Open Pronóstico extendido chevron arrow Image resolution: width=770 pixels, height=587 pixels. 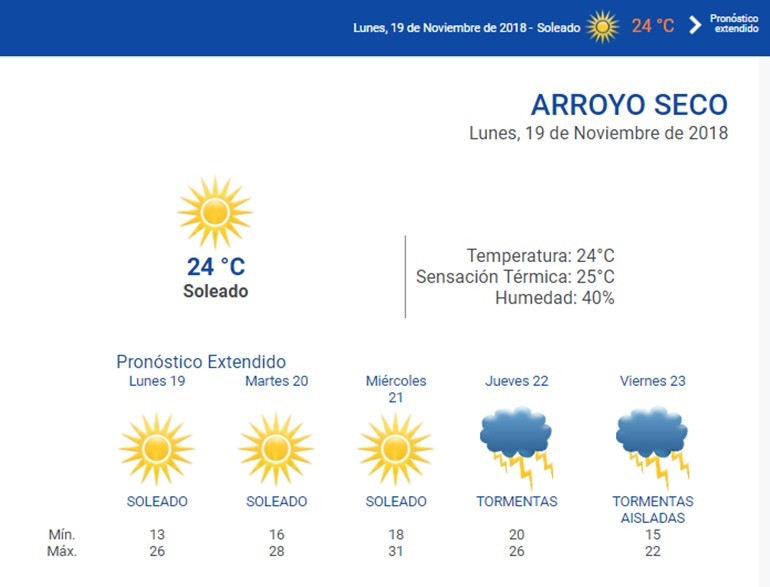pyautogui.click(x=695, y=25)
